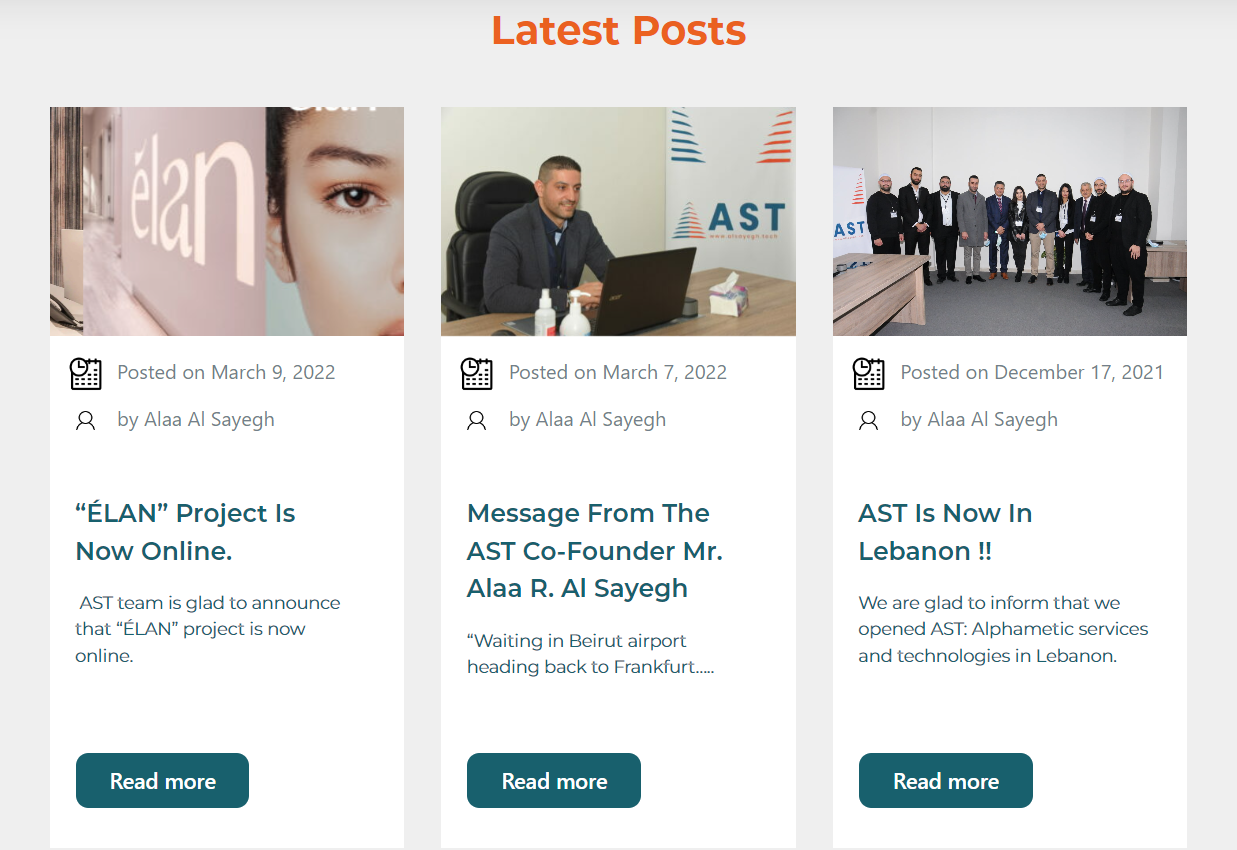
Task: Open AST Is Now In Lebanon title
Action: (x=945, y=532)
